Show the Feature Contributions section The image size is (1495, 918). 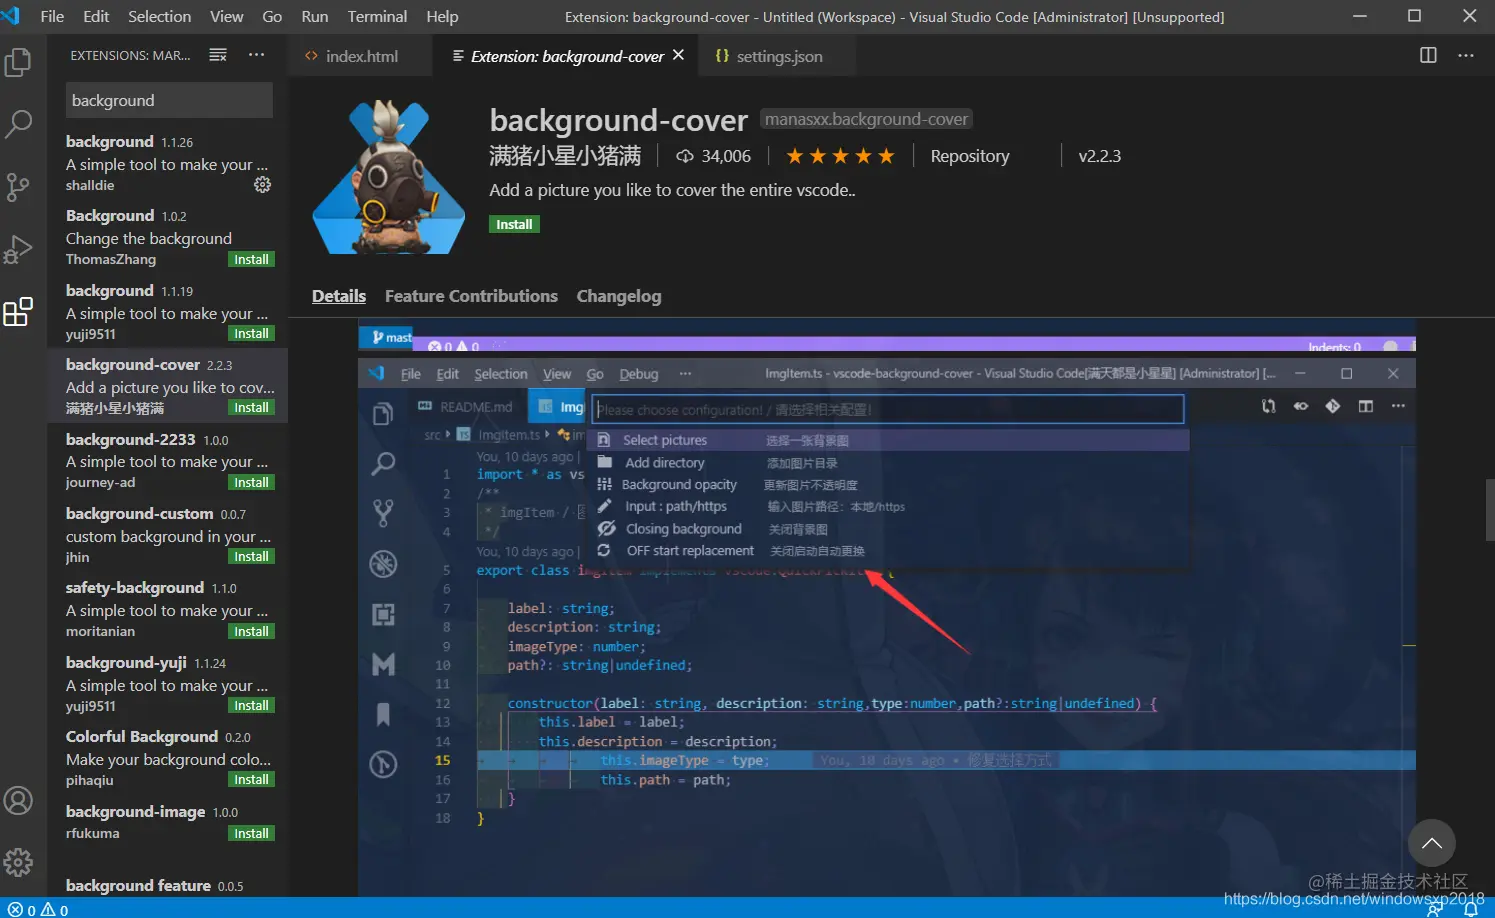[471, 296]
